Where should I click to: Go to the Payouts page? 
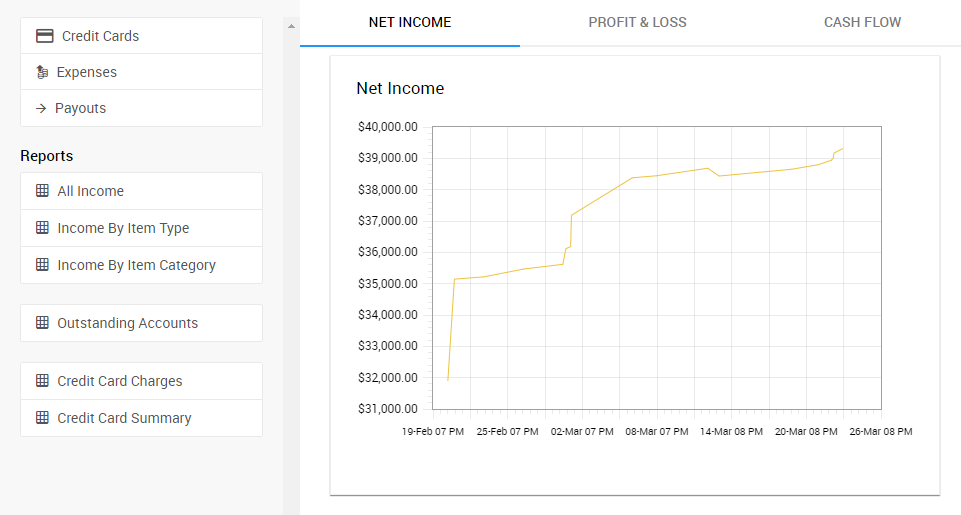coord(80,108)
